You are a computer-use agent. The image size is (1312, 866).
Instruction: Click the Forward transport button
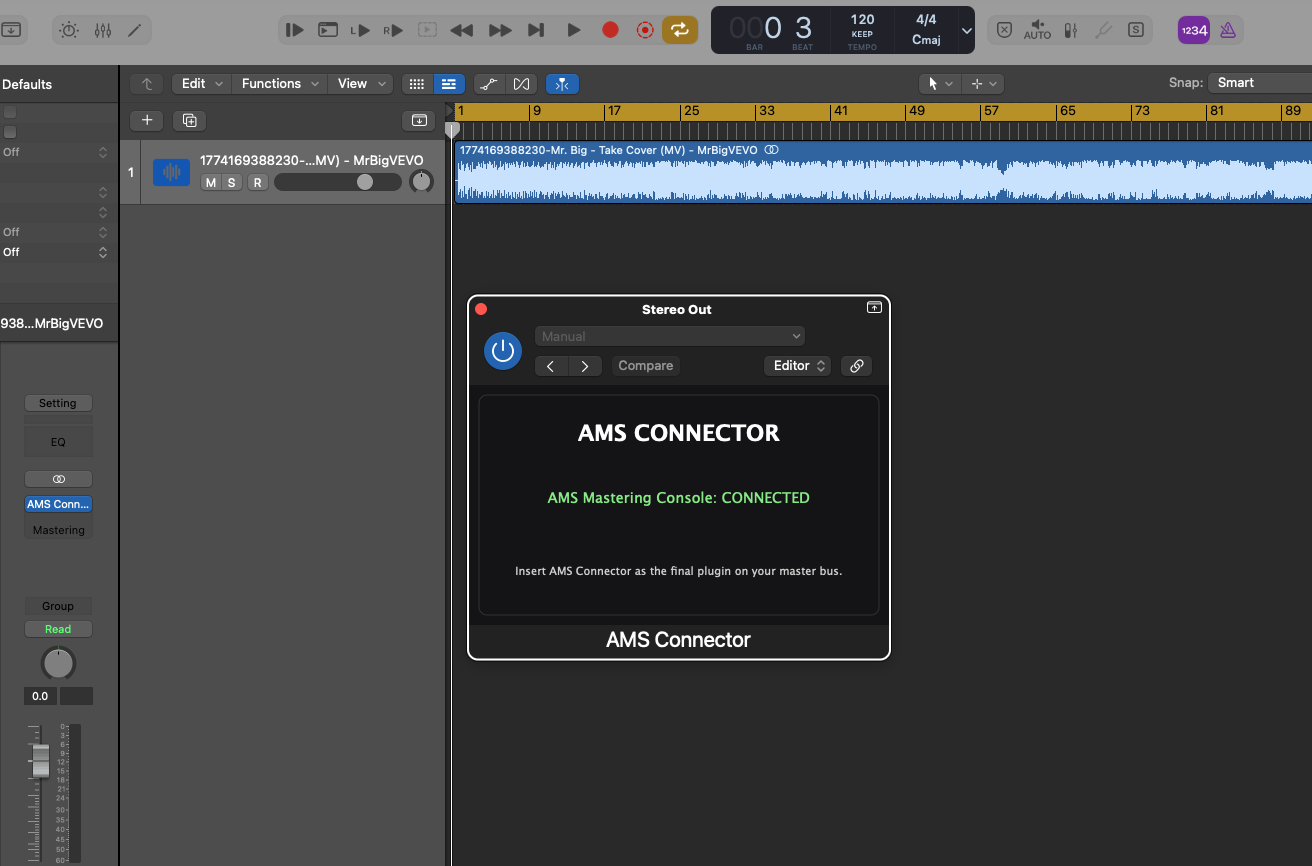tap(500, 30)
